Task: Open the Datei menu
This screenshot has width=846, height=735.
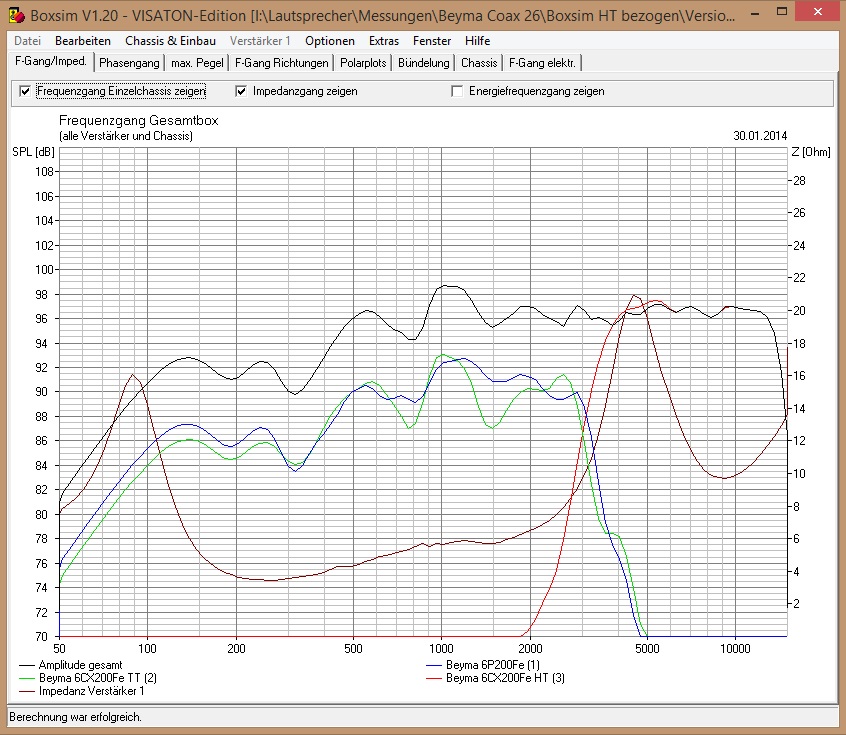Action: [x=28, y=41]
